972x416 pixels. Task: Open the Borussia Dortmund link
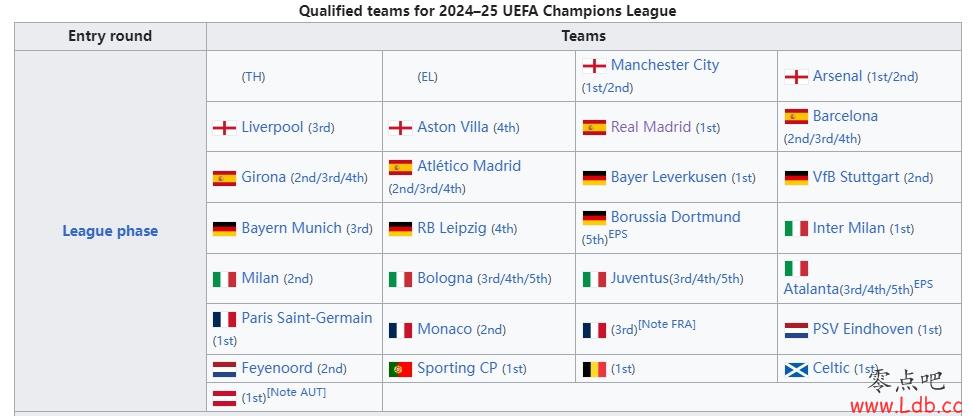(675, 217)
